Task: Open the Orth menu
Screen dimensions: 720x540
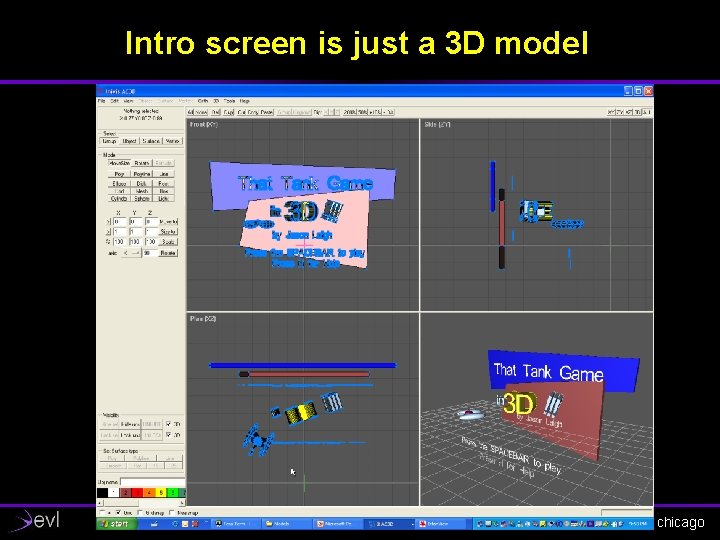Action: 202,101
